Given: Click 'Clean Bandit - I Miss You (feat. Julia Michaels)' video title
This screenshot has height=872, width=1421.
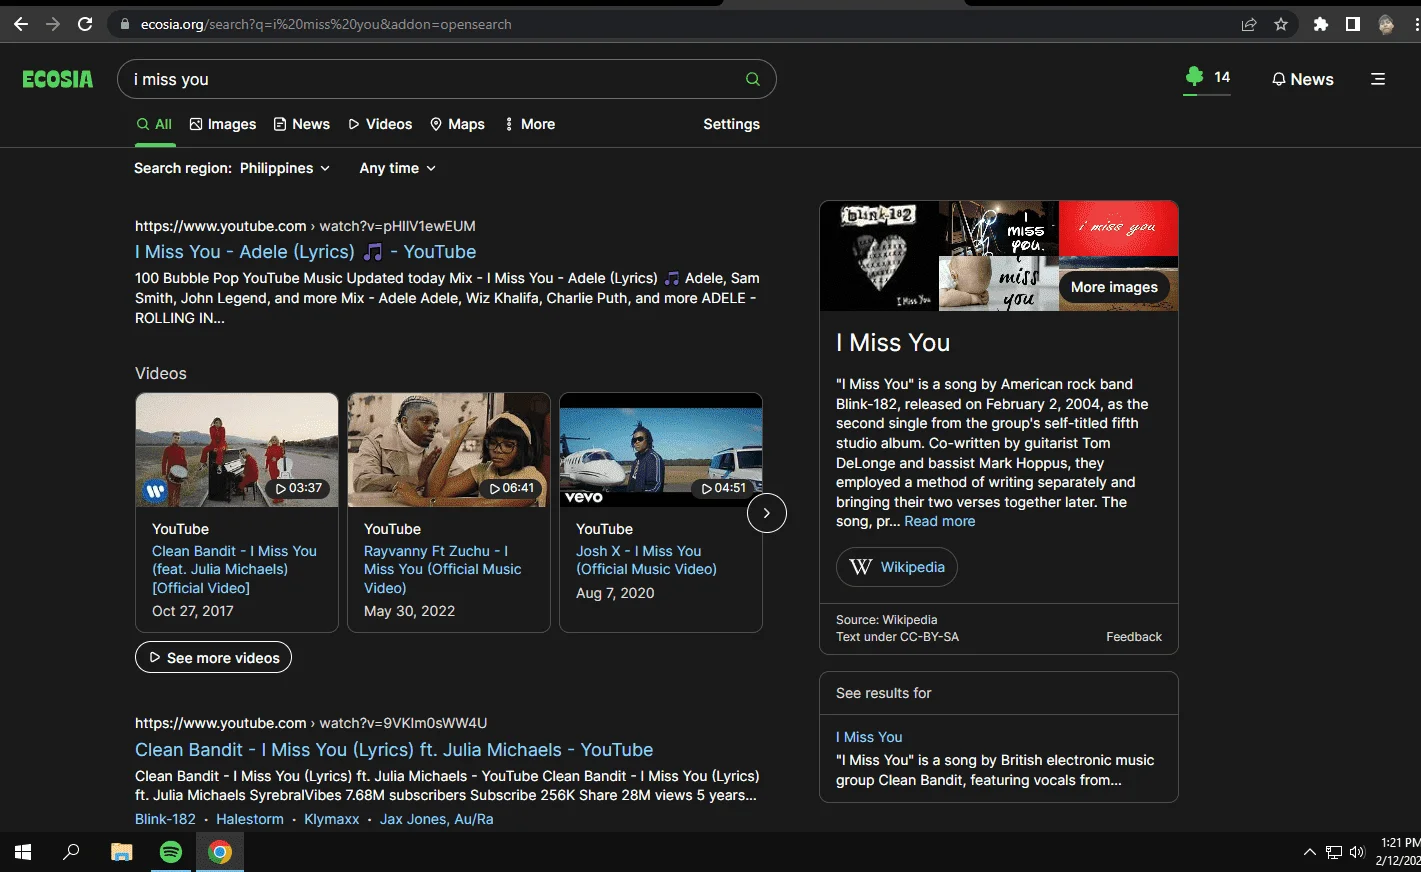Looking at the screenshot, I should pyautogui.click(x=234, y=569).
